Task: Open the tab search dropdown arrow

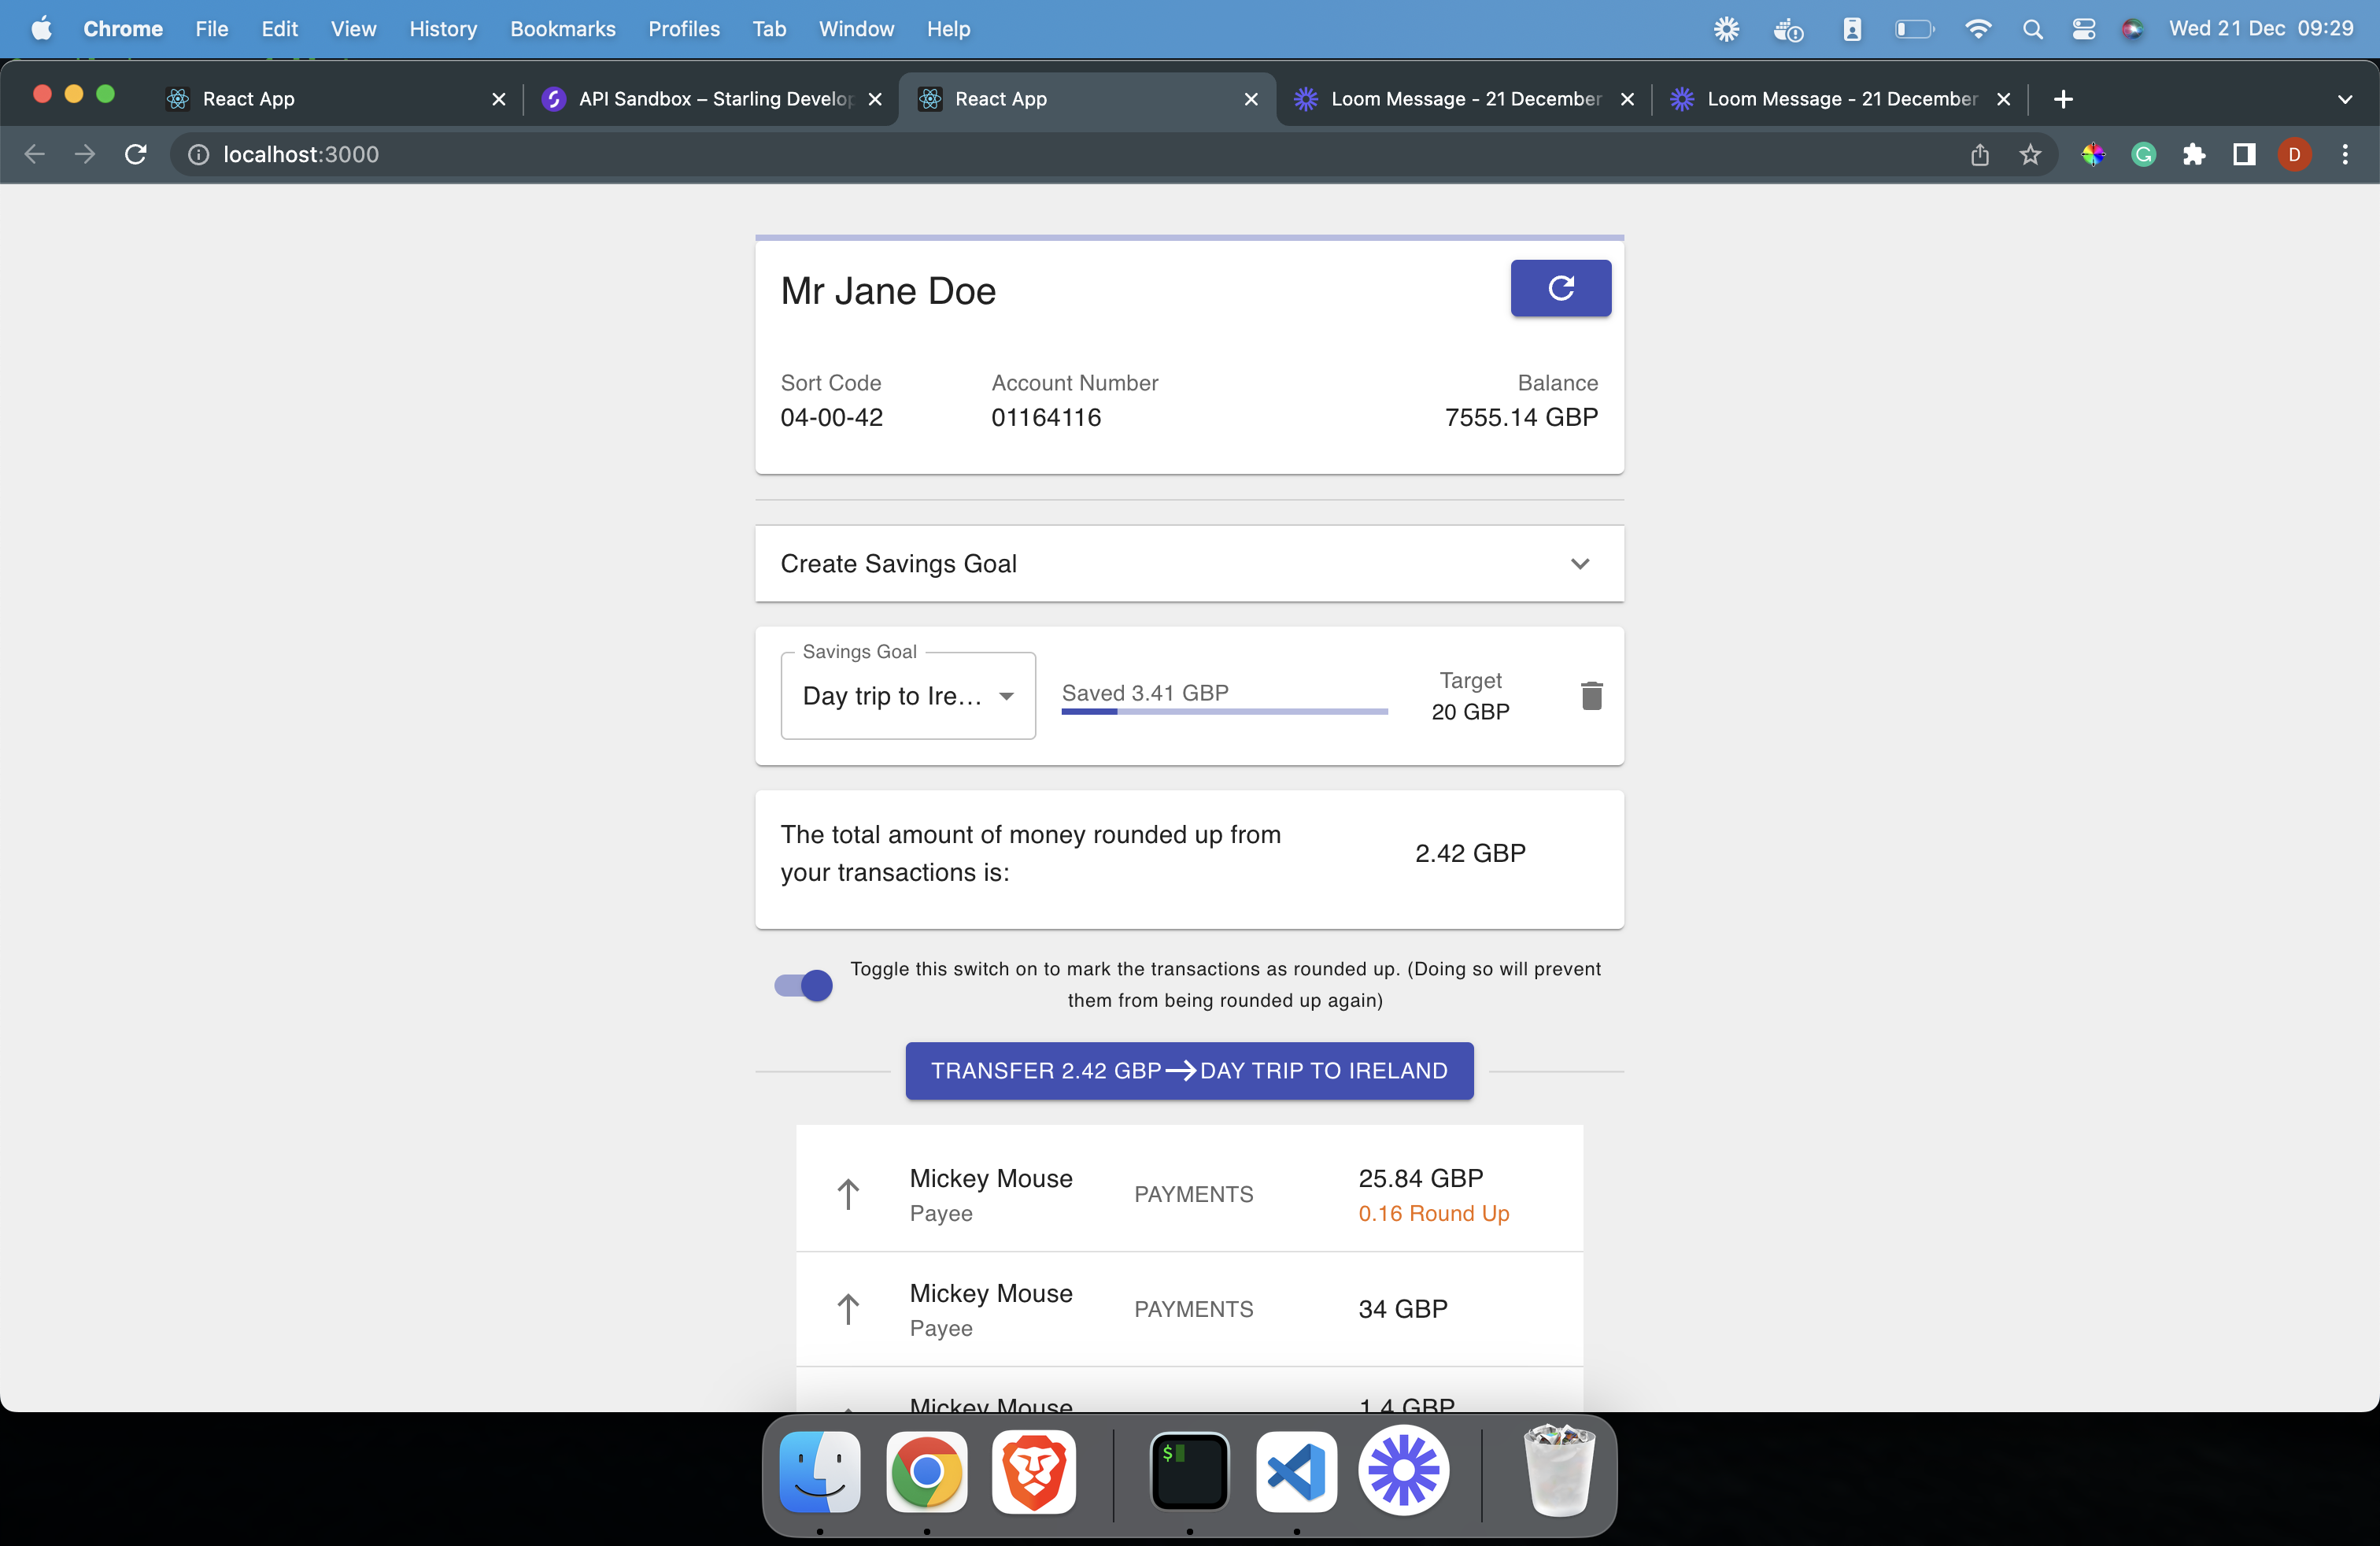Action: coord(2345,99)
